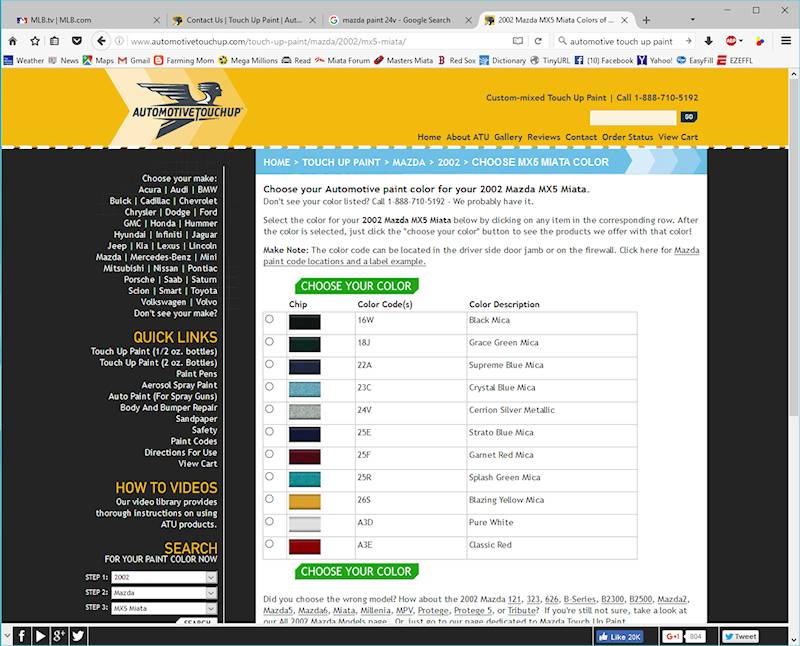Screen dimensions: 800x646
Task: Click the Protege model link
Action: [x=433, y=610]
